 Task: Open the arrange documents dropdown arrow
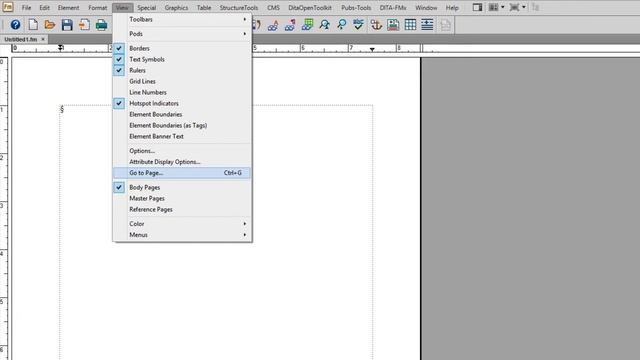click(502, 7)
